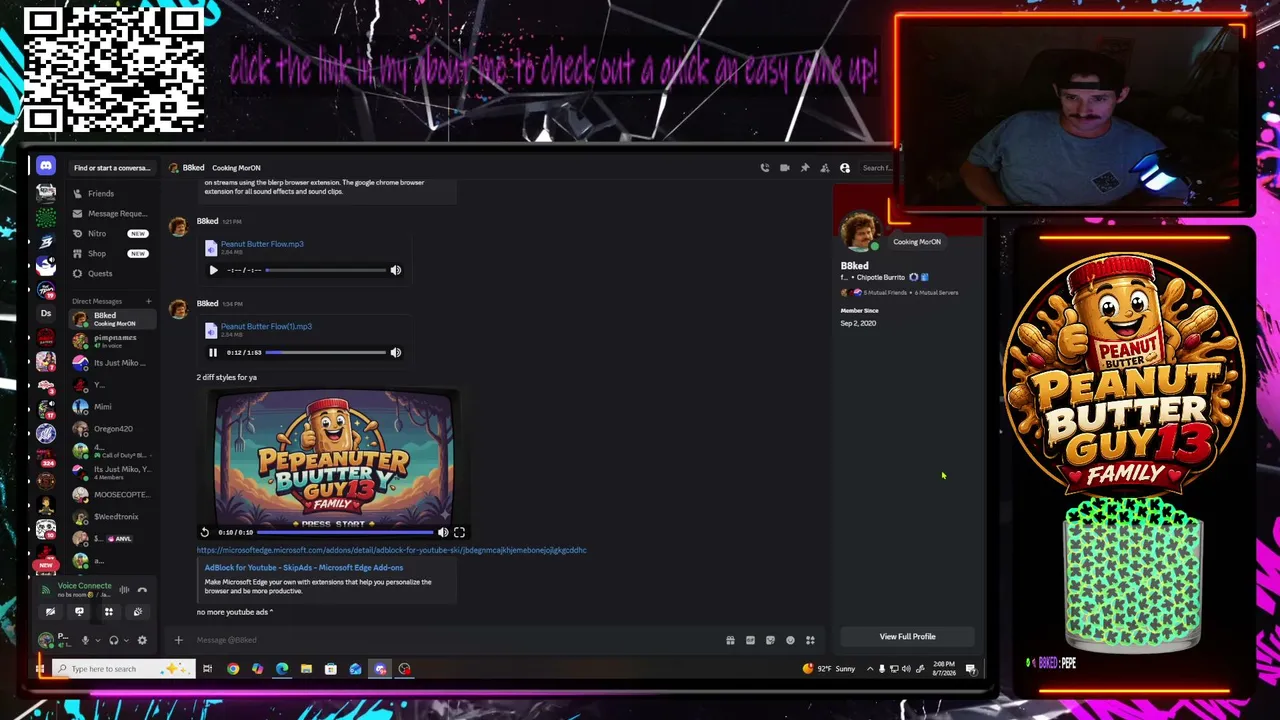Pause Peanut Butter Flow(1).mp3 audio
The height and width of the screenshot is (720, 1280).
[x=213, y=352]
